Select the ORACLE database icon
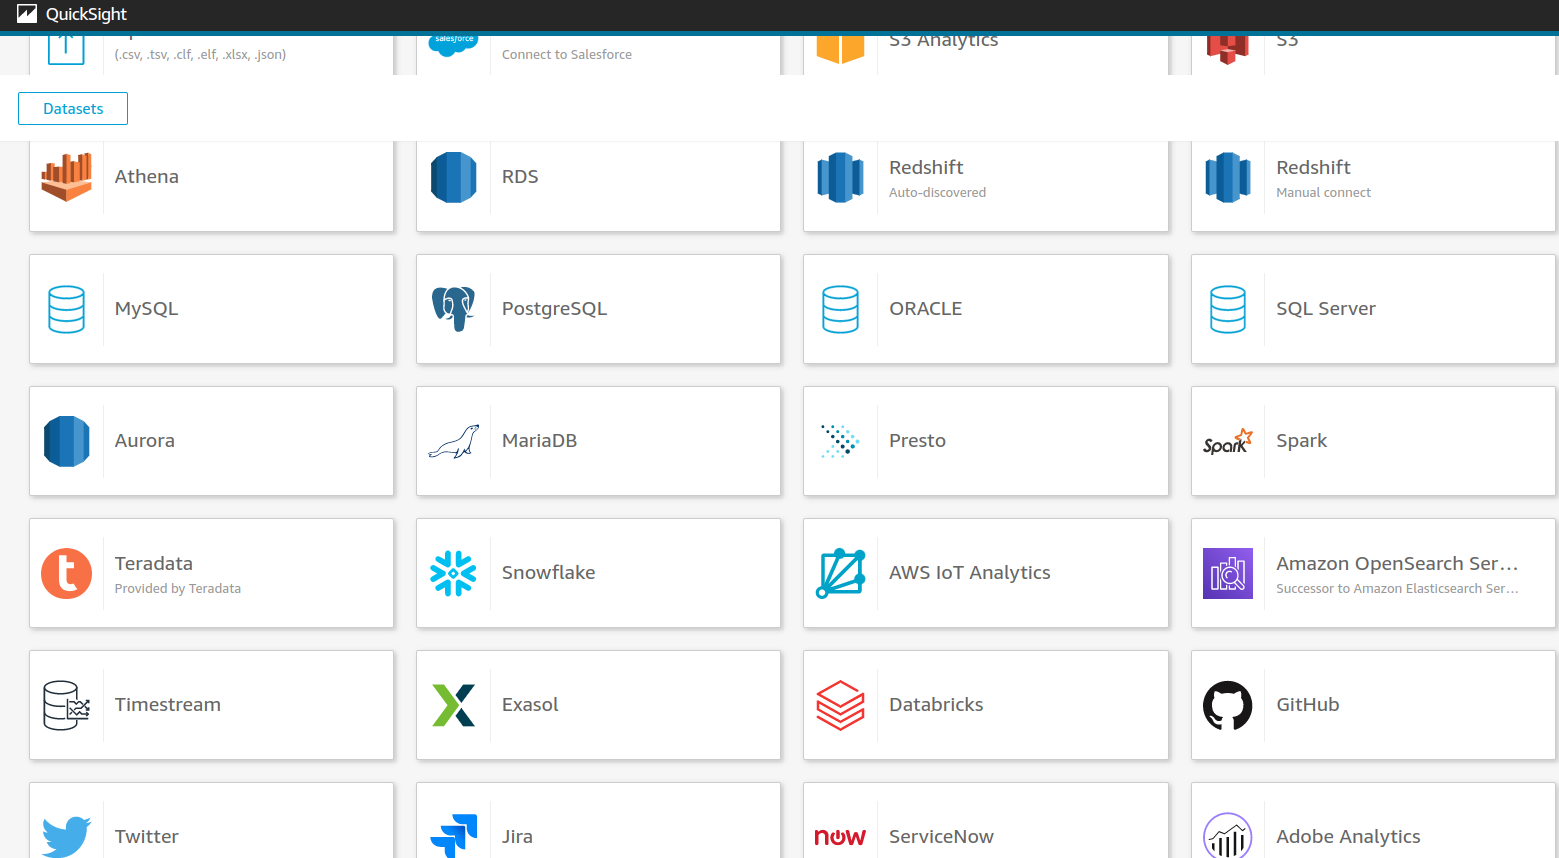The image size is (1559, 858). click(x=841, y=309)
